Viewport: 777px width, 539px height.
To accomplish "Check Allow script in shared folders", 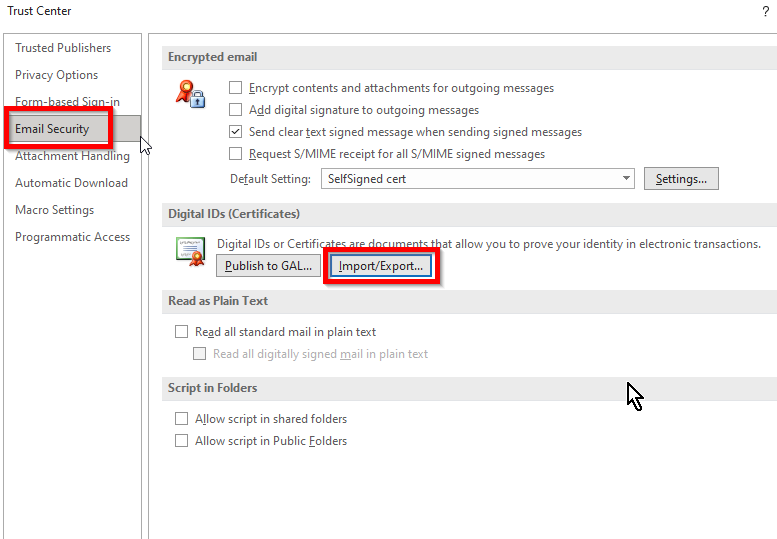I will pos(182,419).
